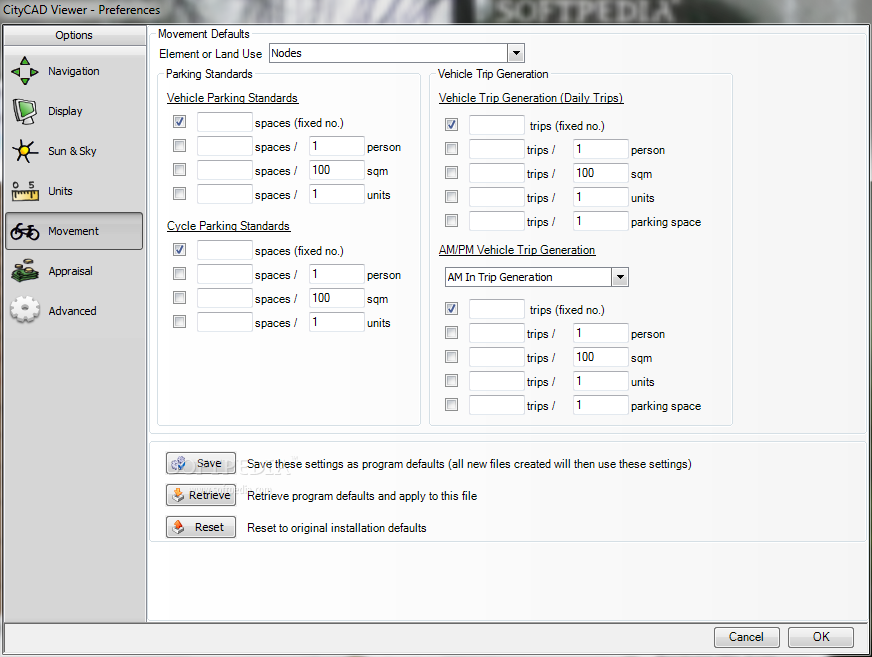Click Retrieve program defaults button
872x657 pixels.
[x=201, y=495]
